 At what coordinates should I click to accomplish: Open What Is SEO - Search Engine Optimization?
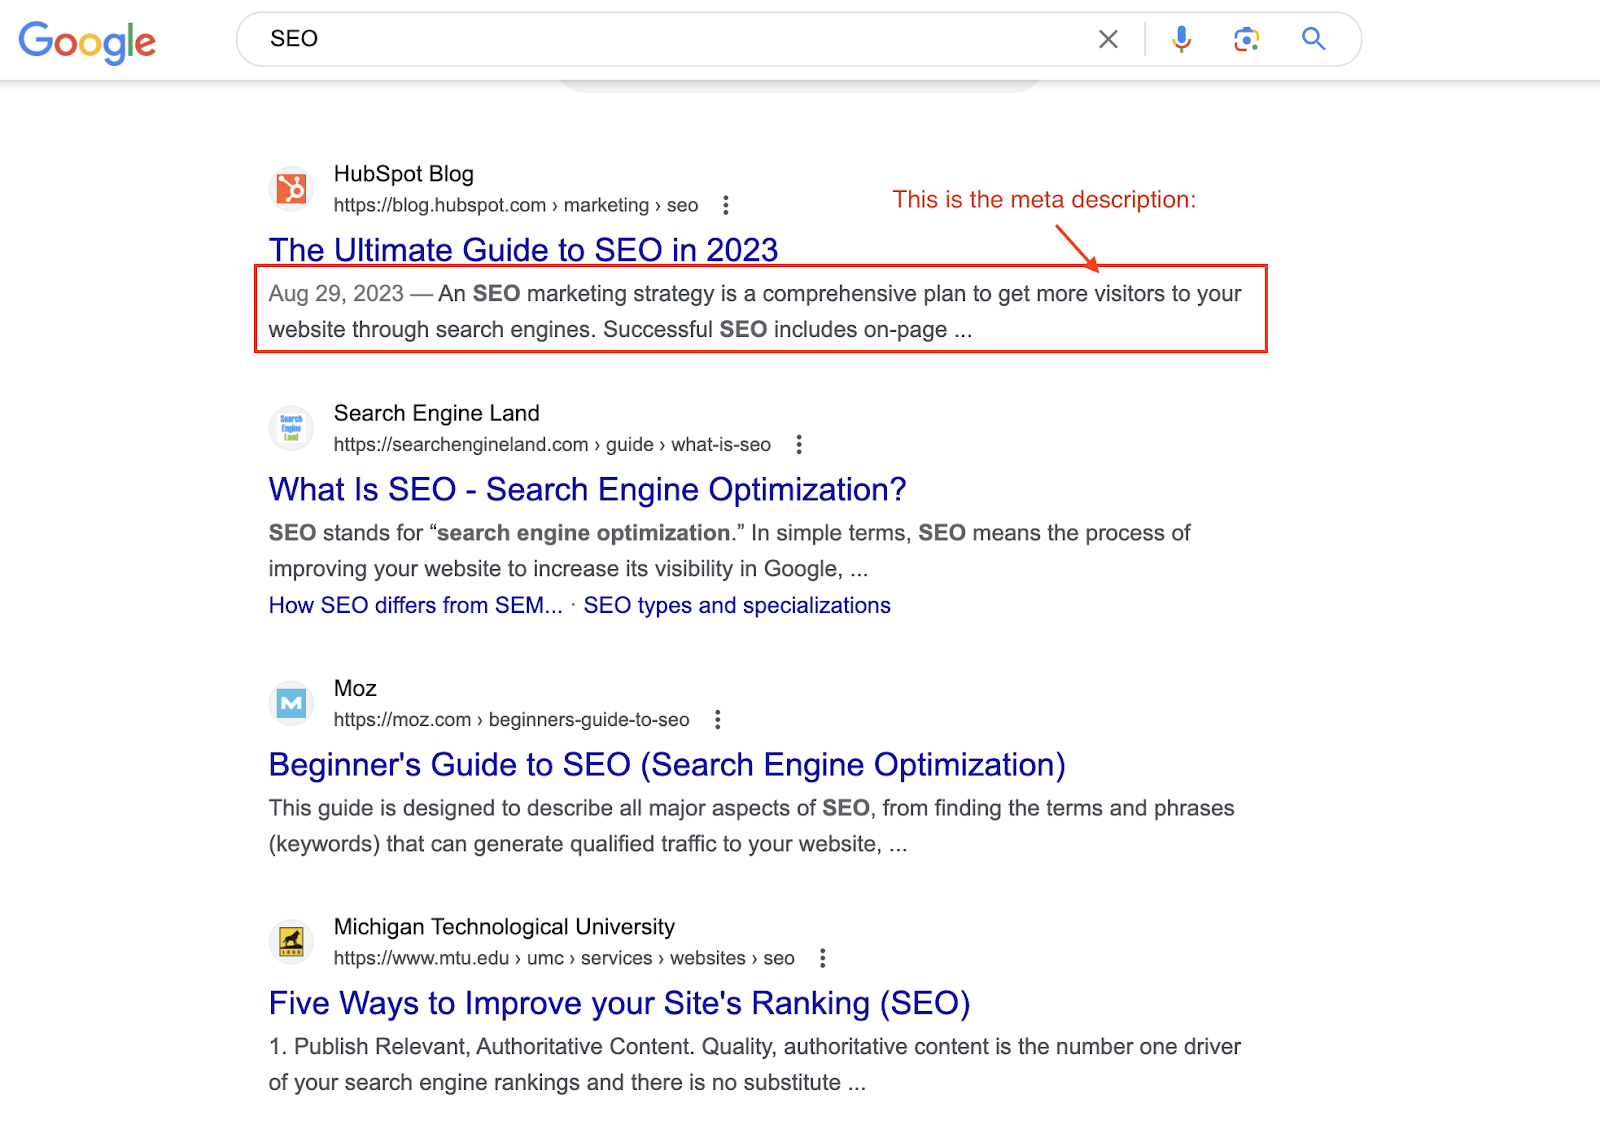587,489
